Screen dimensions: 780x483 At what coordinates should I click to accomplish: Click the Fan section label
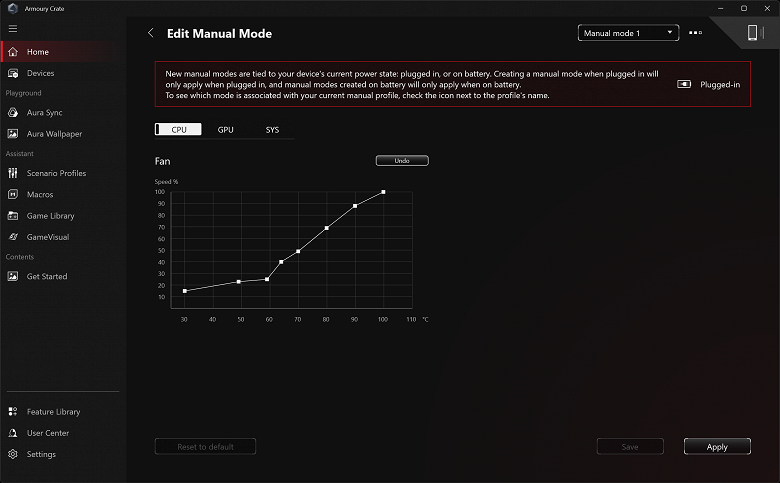[162, 161]
